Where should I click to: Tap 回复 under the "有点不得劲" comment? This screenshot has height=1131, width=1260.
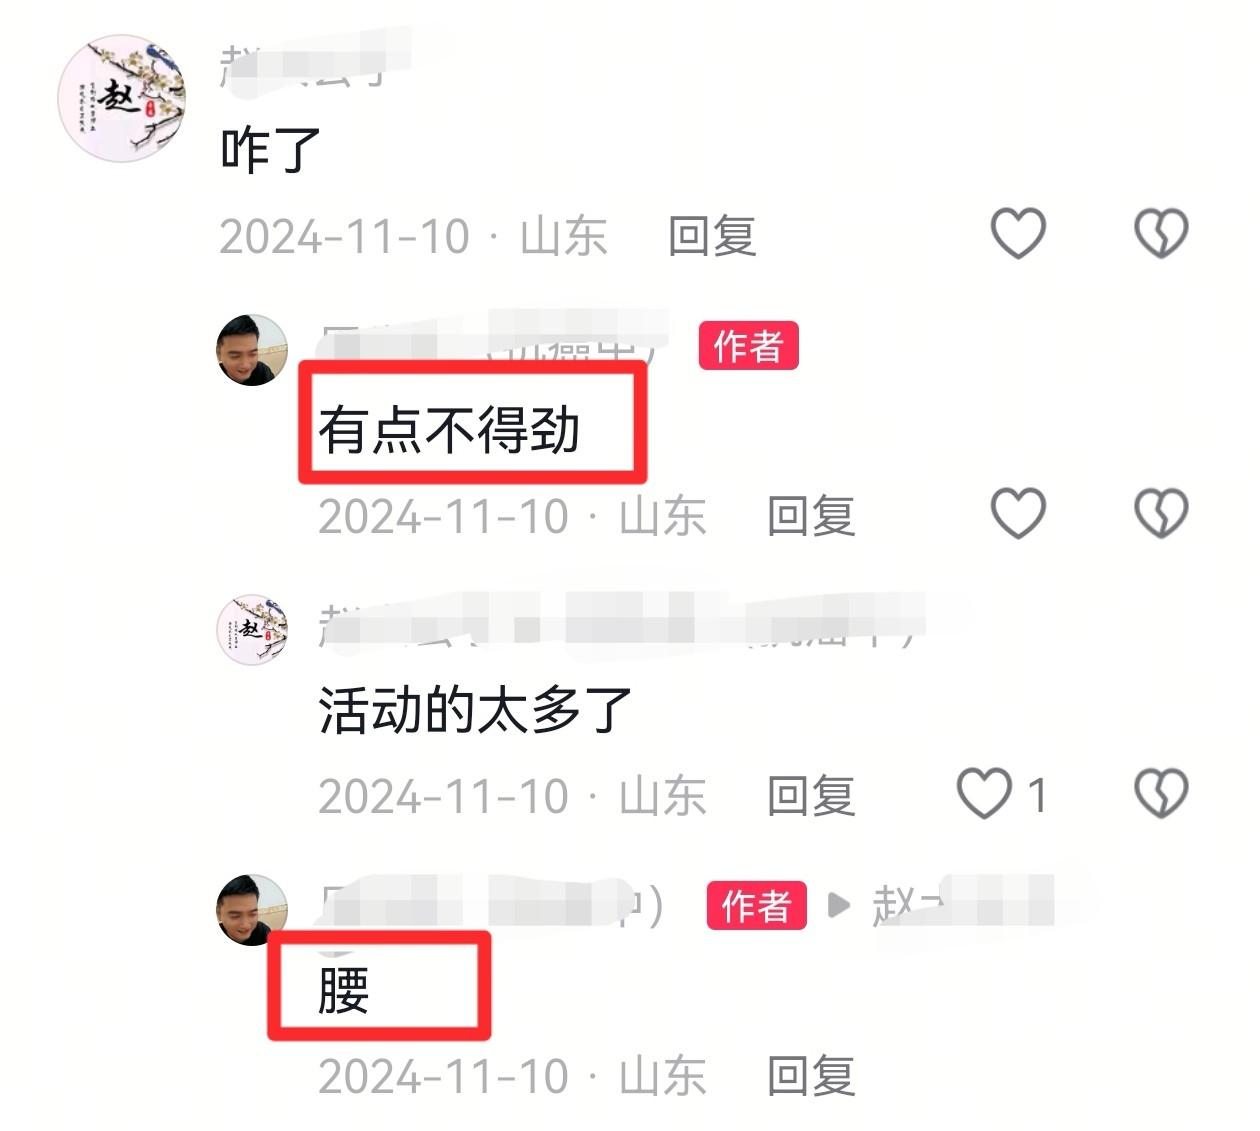click(x=811, y=516)
